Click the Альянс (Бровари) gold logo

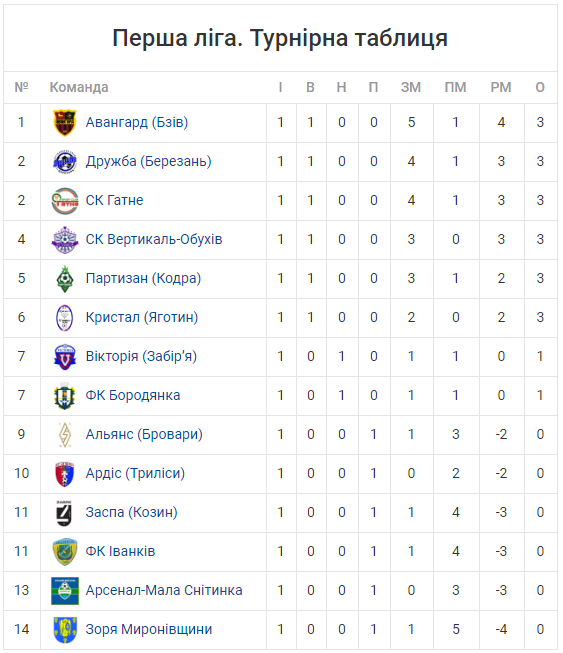(x=65, y=435)
